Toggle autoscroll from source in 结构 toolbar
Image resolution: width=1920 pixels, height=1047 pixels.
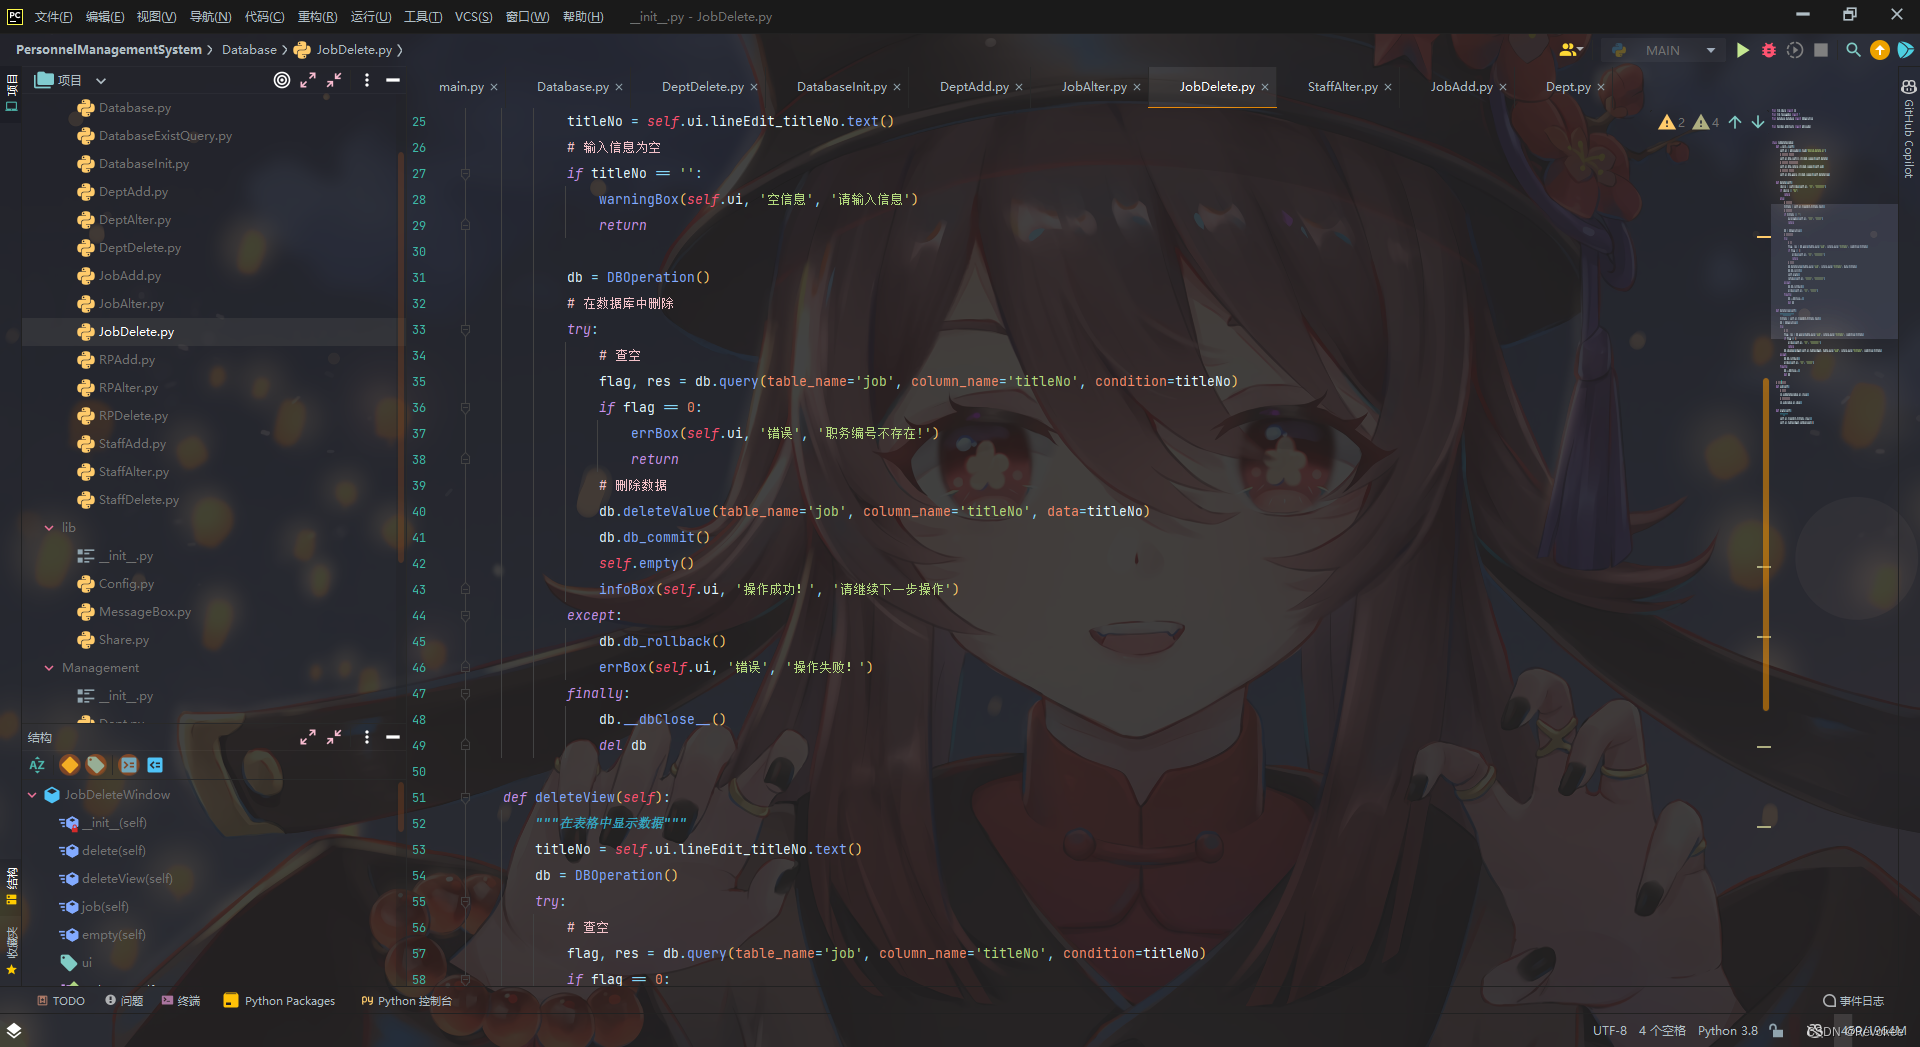click(x=155, y=765)
